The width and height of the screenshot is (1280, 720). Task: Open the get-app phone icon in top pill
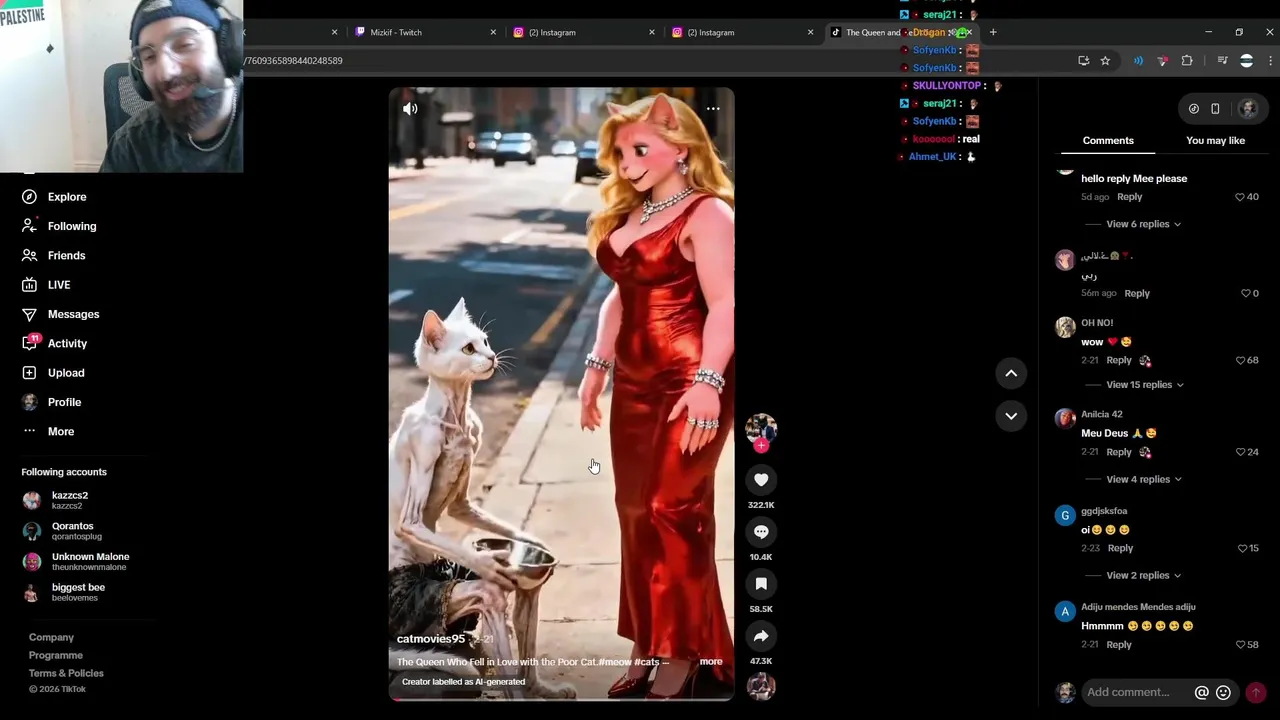pyautogui.click(x=1215, y=108)
